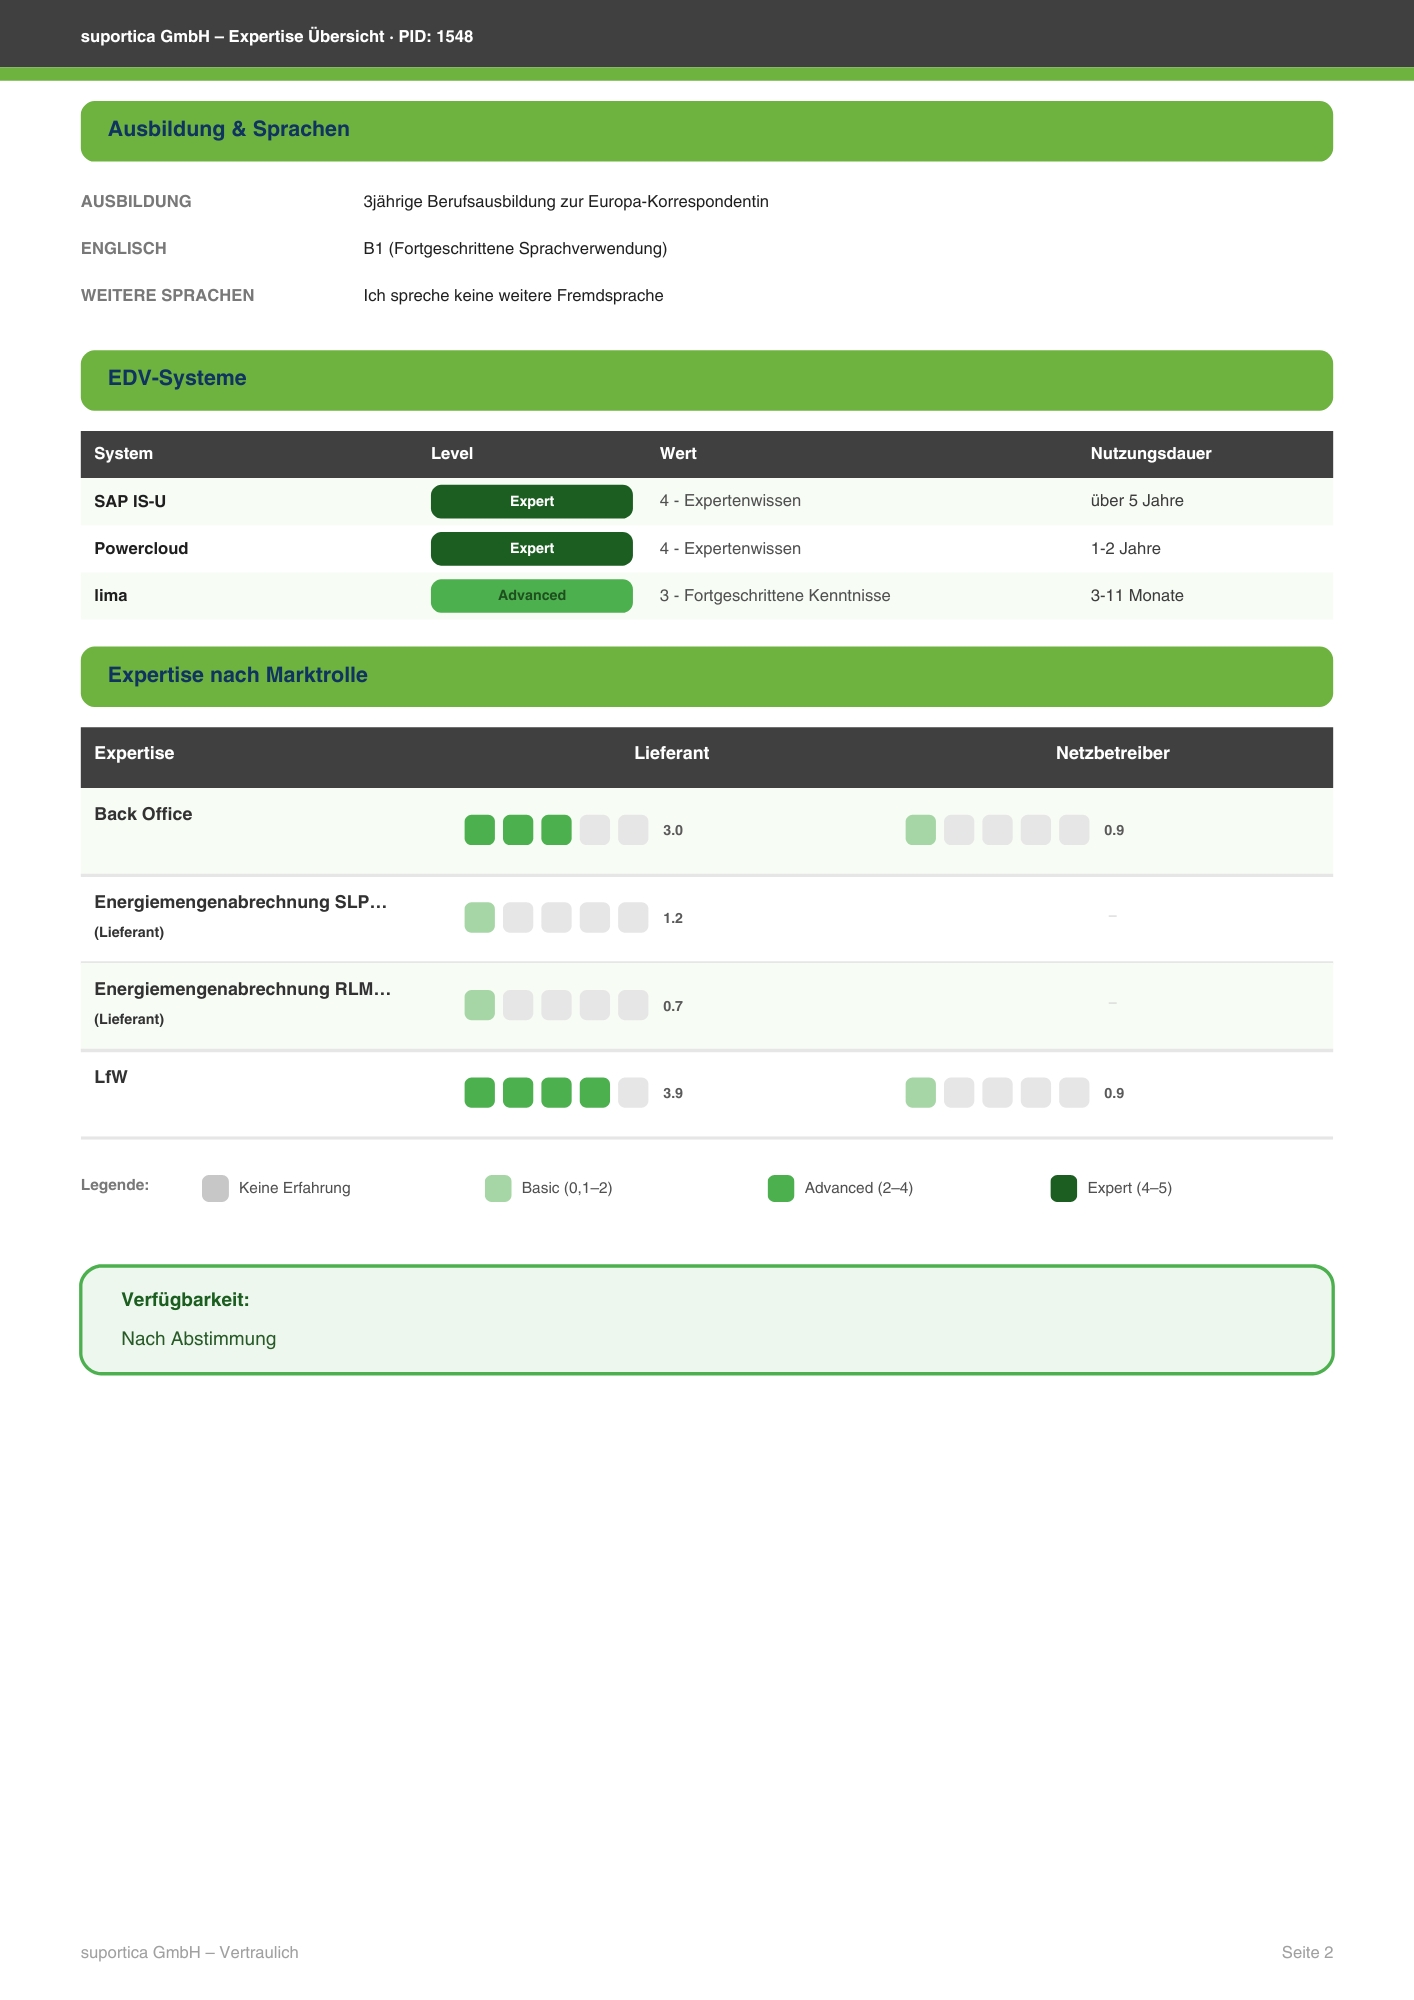Click LfW Lieferant score 3.9
Viewport: 1414px width, 2000px height.
point(673,1093)
